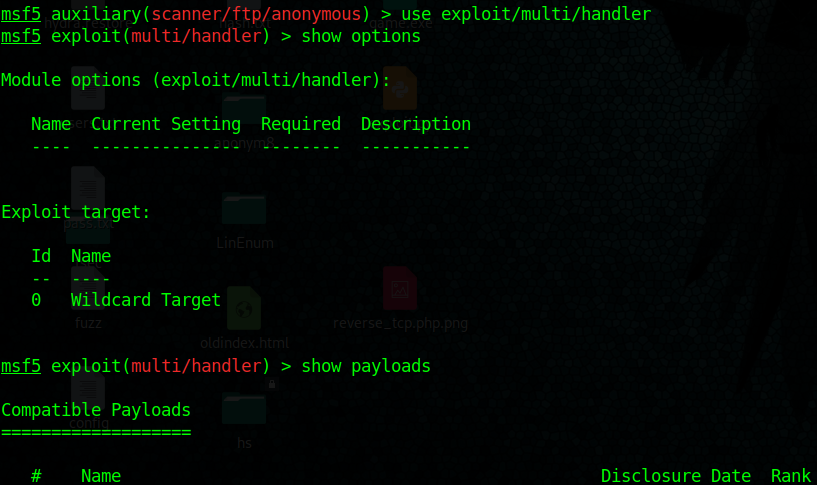The image size is (817, 485).
Task: Select the LinEnum folder icon
Action: (x=244, y=208)
